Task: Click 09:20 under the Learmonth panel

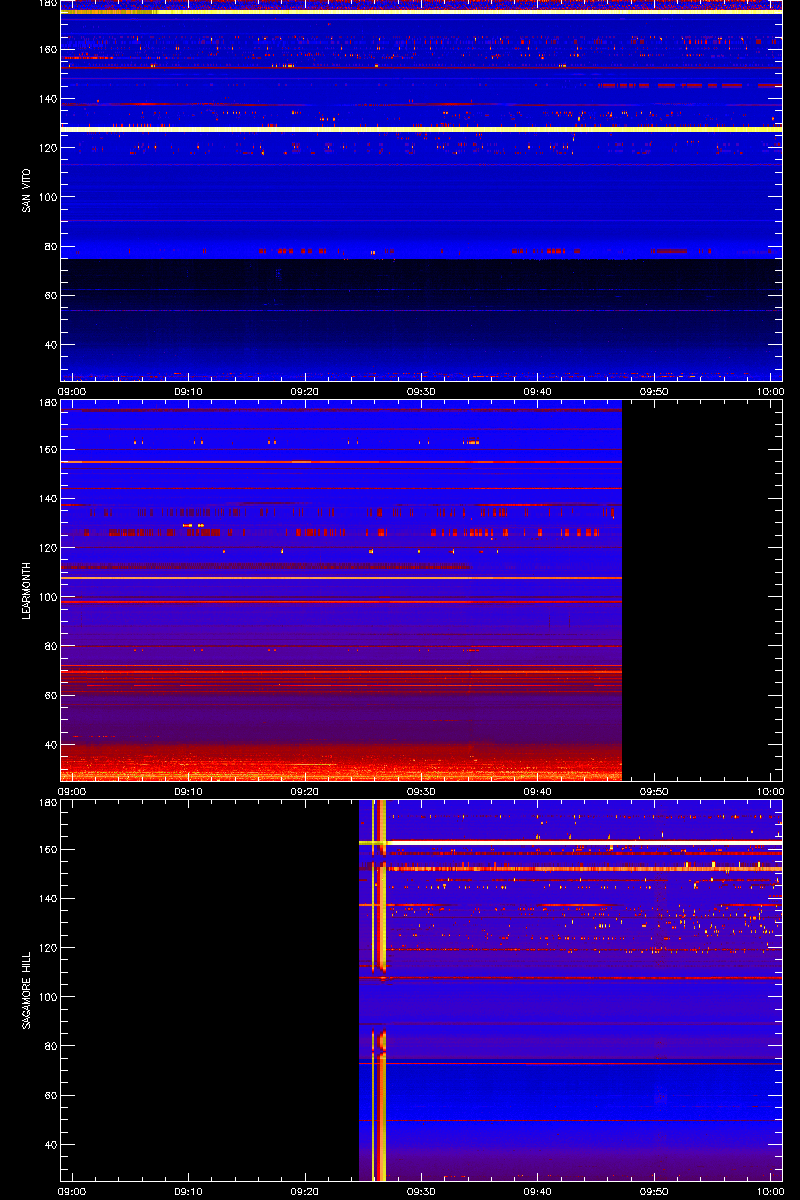Action: tap(305, 791)
